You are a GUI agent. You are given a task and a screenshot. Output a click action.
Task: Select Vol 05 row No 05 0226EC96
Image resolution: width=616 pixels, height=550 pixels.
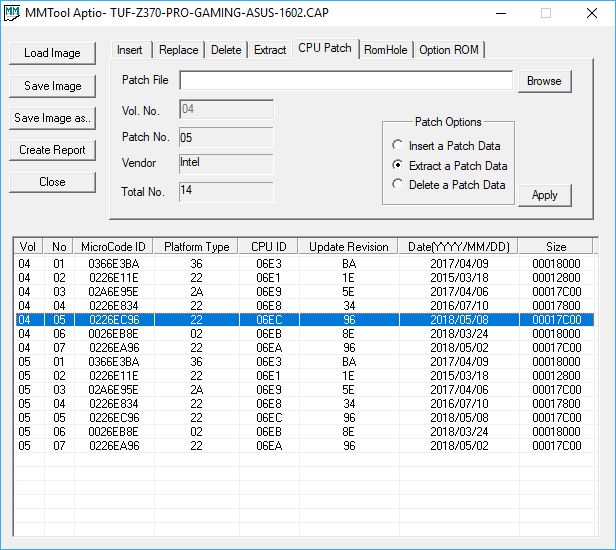304,418
